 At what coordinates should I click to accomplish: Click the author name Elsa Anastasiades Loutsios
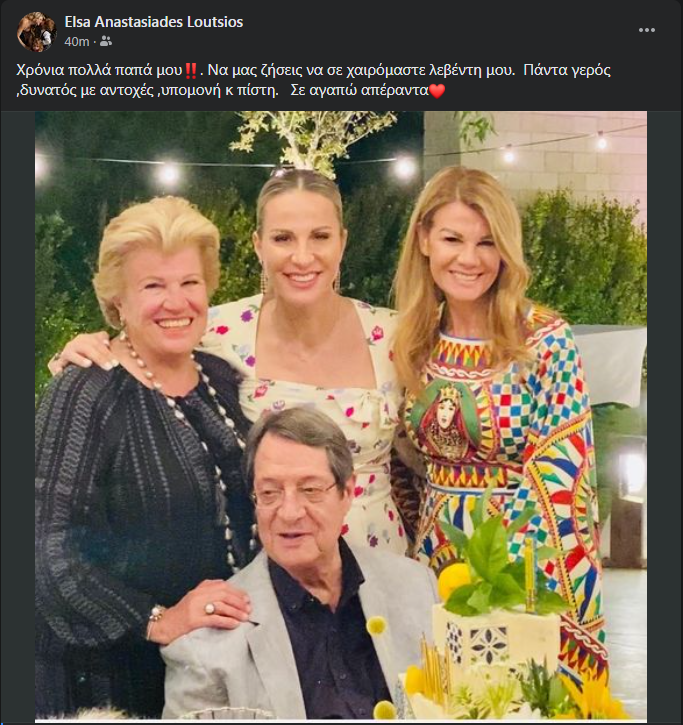(153, 22)
